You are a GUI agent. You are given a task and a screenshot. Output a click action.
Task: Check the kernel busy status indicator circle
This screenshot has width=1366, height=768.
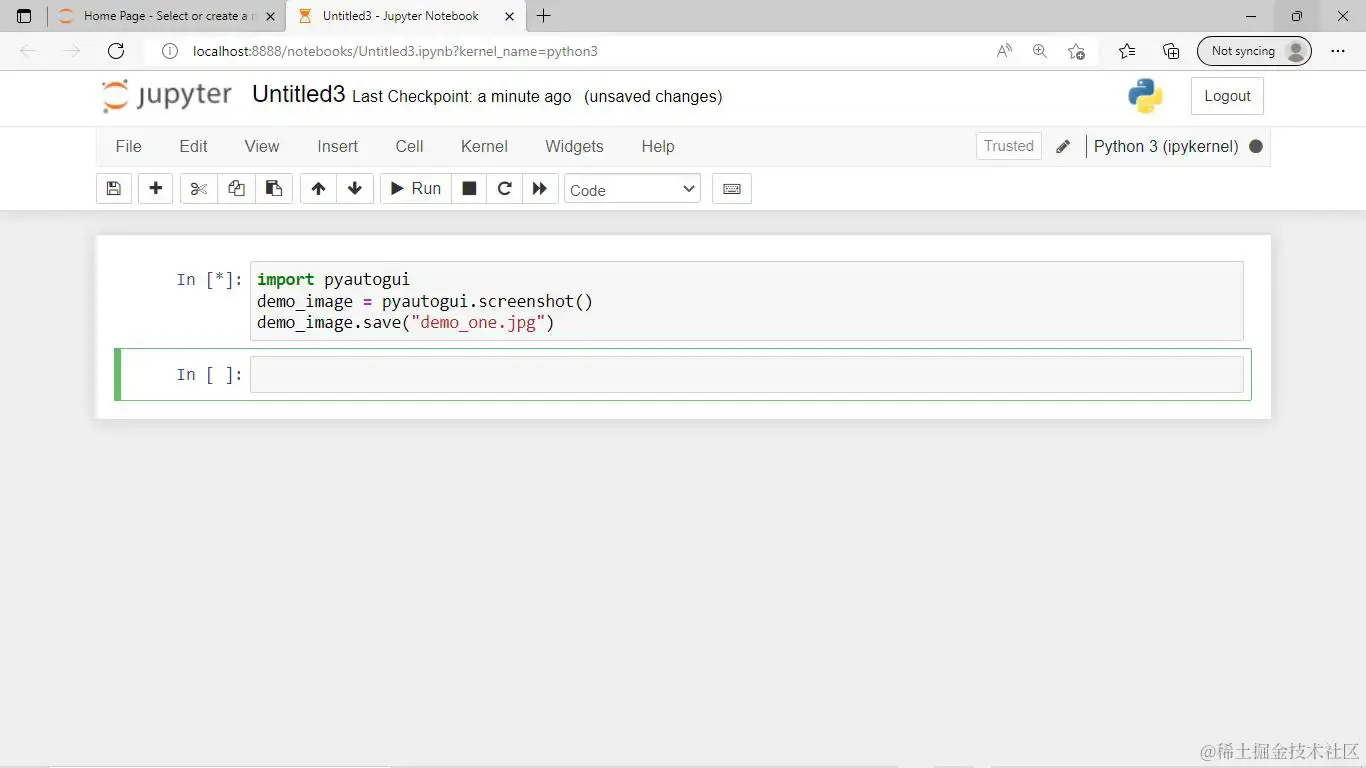1256,145
